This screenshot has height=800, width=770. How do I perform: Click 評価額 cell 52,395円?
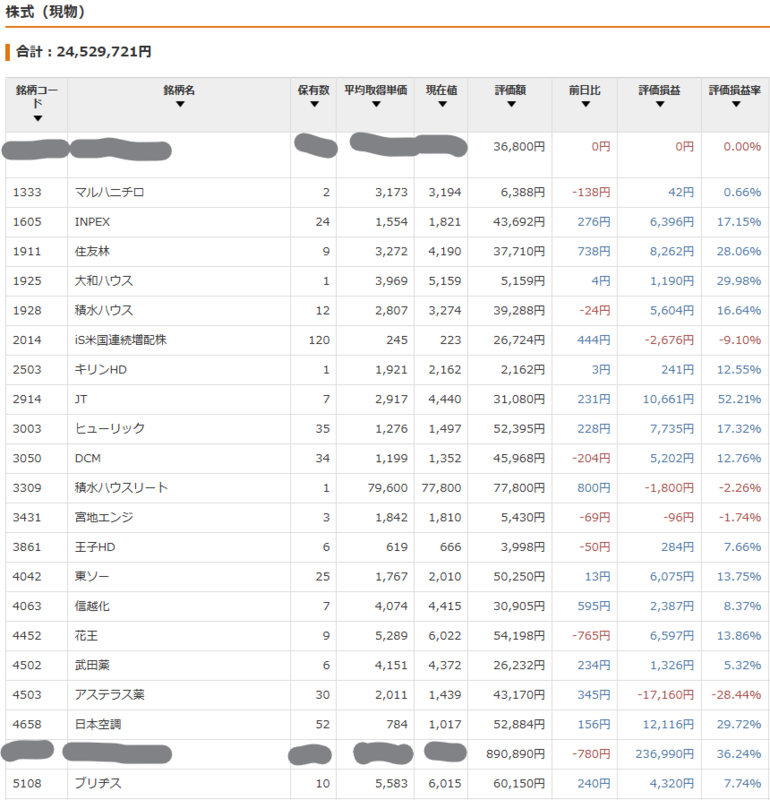(x=519, y=429)
